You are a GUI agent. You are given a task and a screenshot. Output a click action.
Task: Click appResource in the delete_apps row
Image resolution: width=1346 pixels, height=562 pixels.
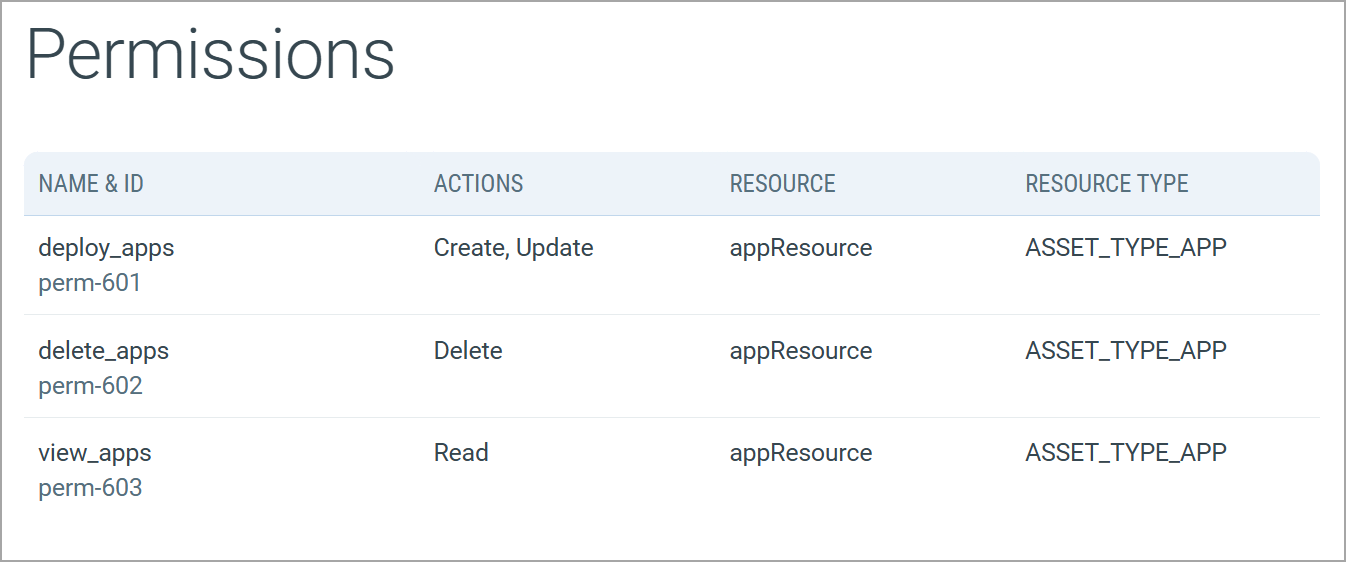[x=800, y=351]
